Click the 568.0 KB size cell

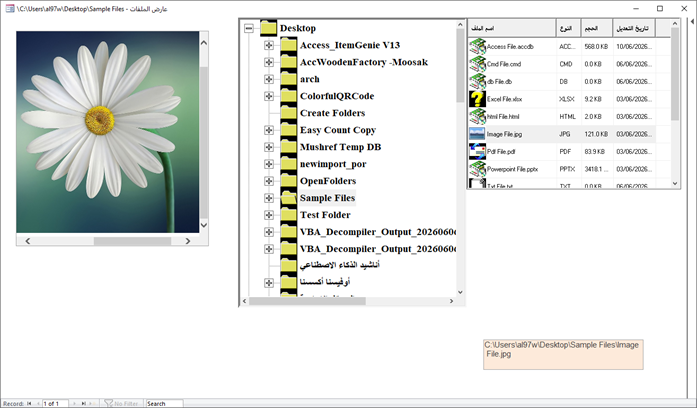tap(596, 46)
